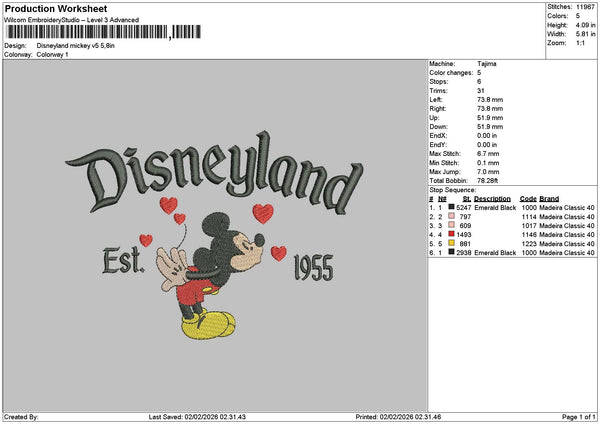The image size is (600, 424).
Task: Click 'Wilcom EmbroideryStudio – Level 3 Advanced' text
Action: 72,20
